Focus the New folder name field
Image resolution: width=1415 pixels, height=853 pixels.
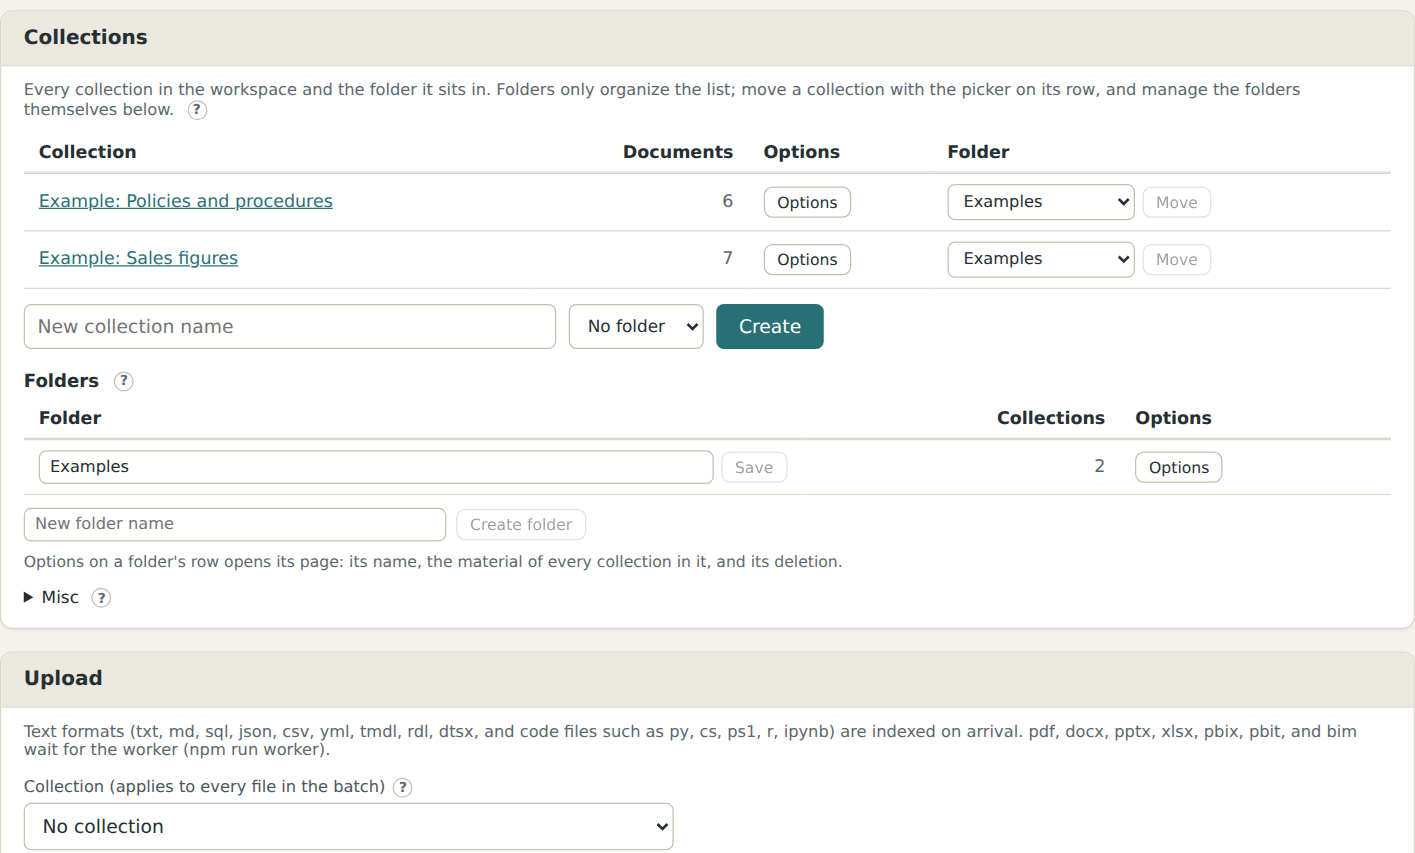click(x=235, y=524)
